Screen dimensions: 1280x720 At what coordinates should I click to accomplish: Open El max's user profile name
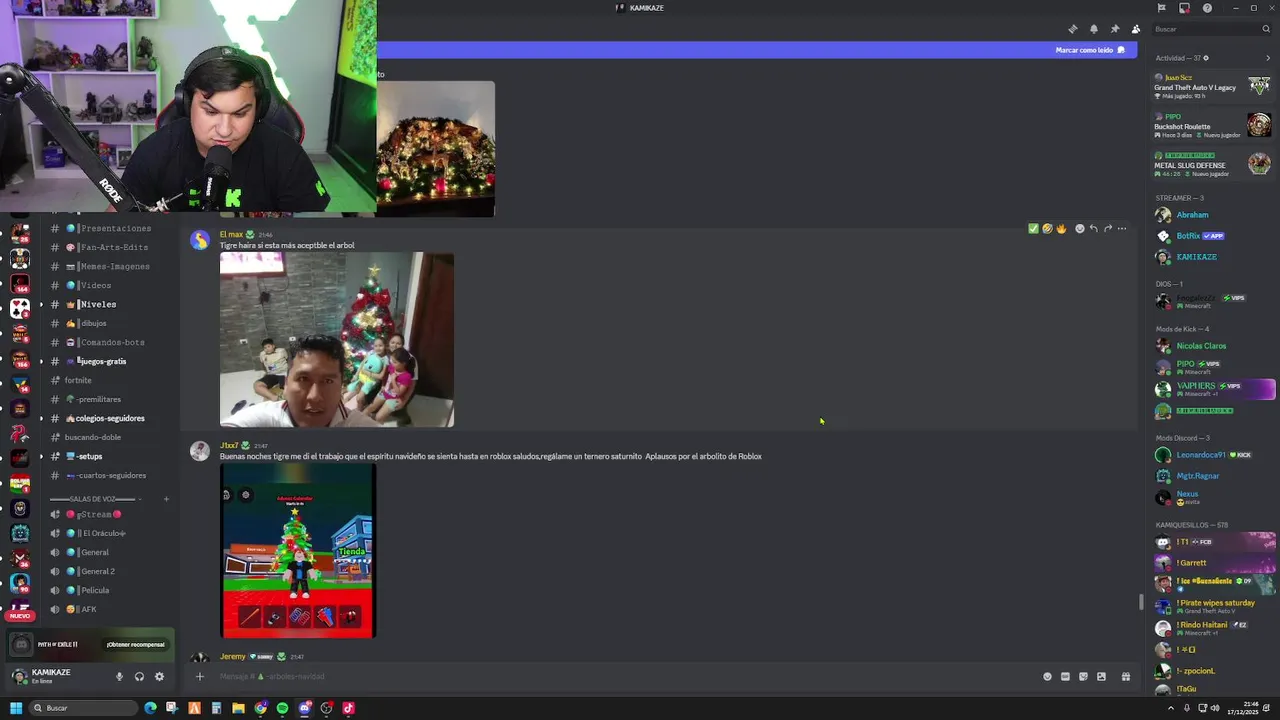pos(231,235)
